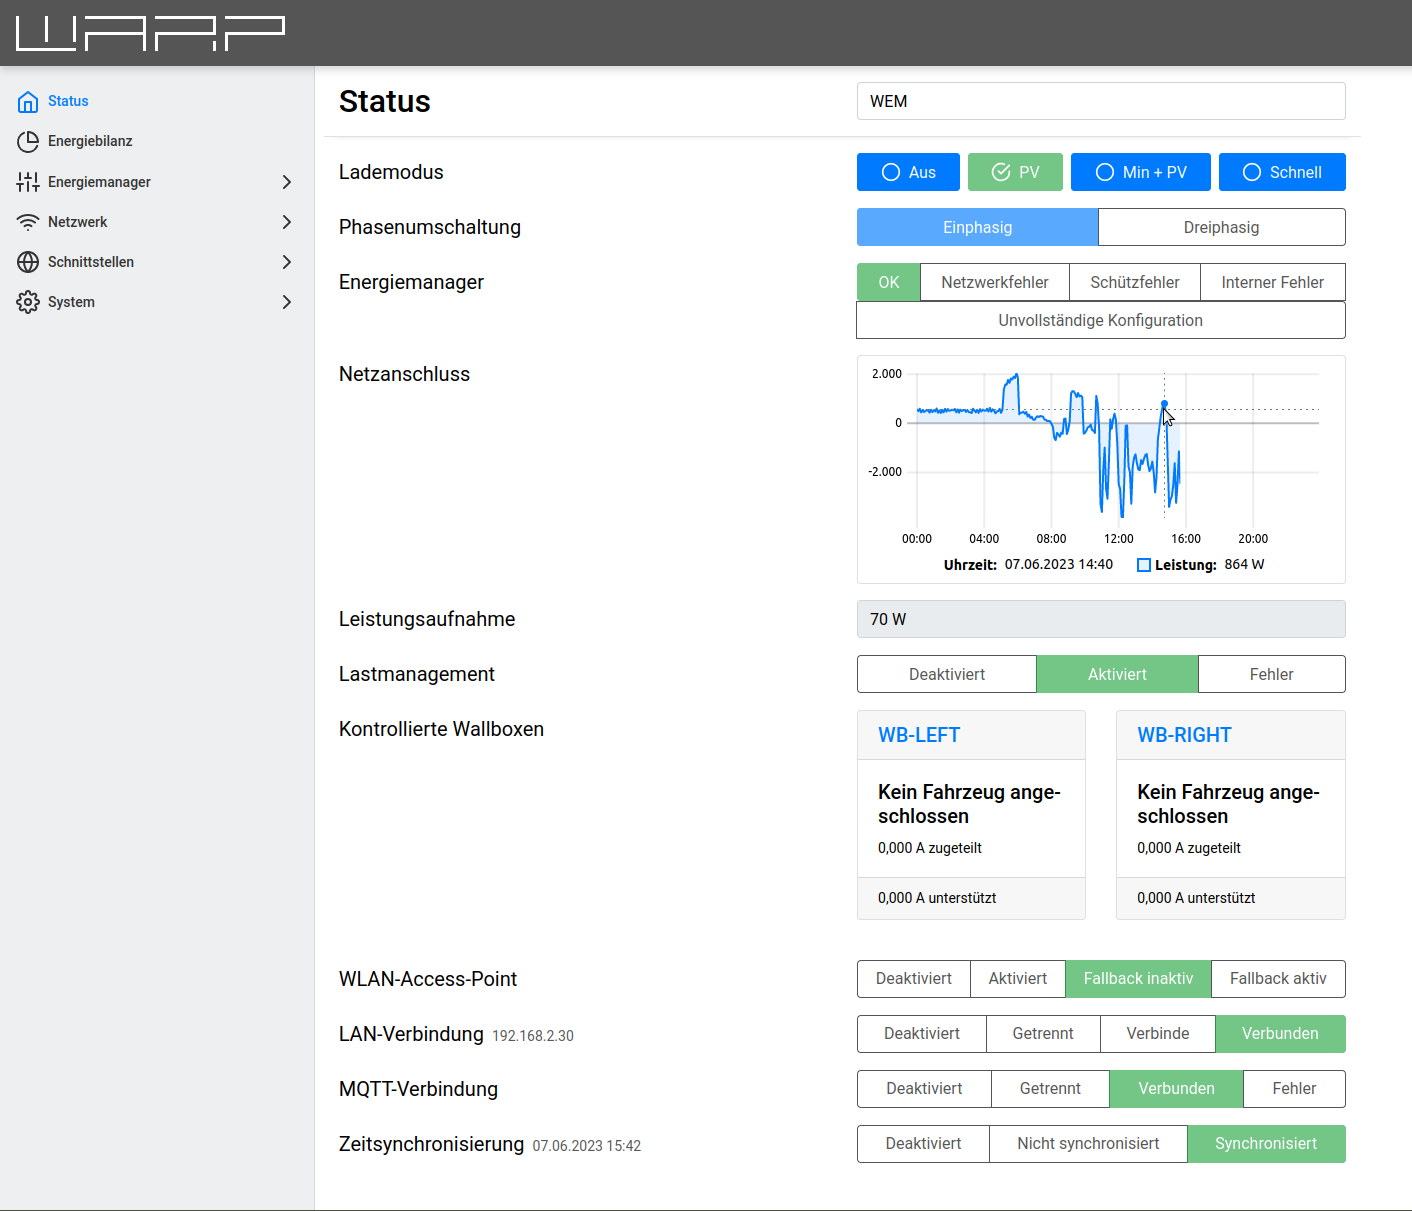Viewport: 1412px width, 1211px height.
Task: Expand the Netzwerk menu chevron
Action: pos(287,222)
